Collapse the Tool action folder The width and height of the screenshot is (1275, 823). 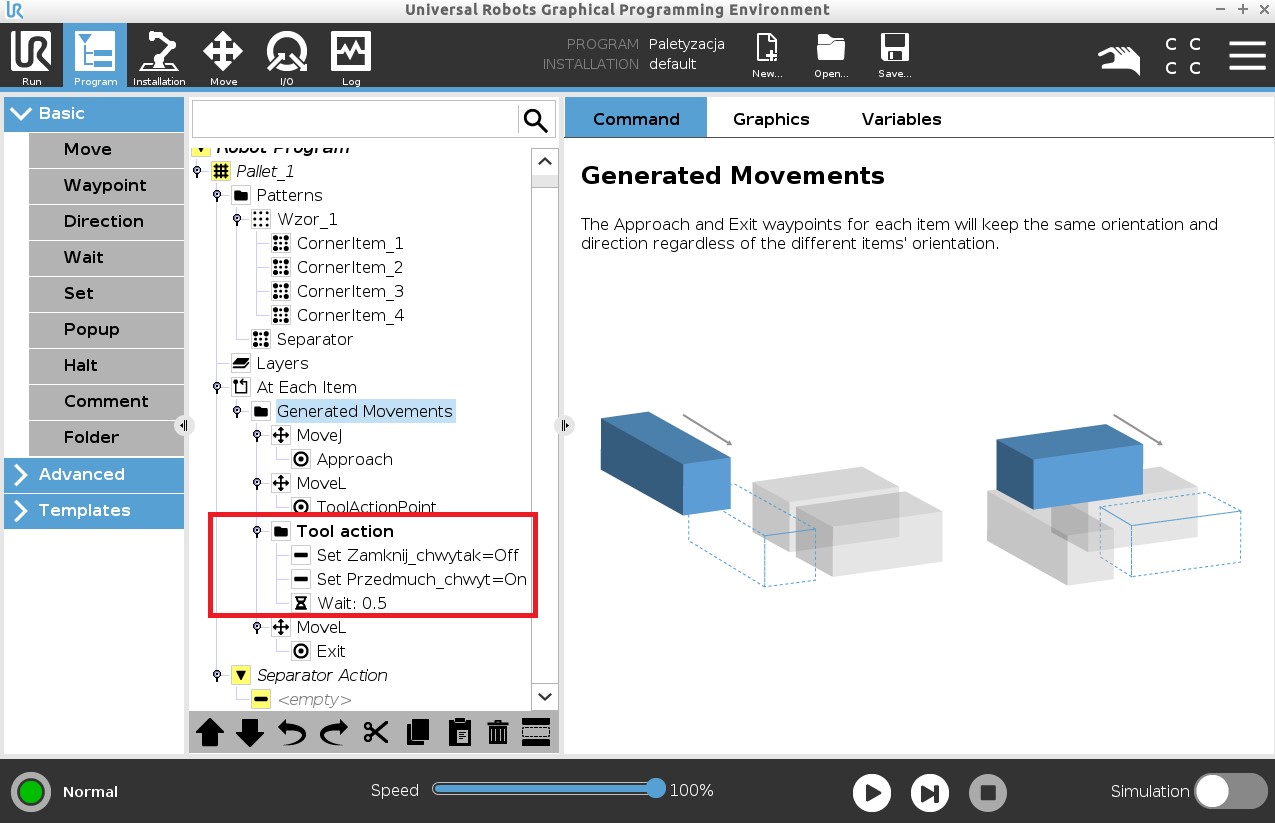pos(257,531)
